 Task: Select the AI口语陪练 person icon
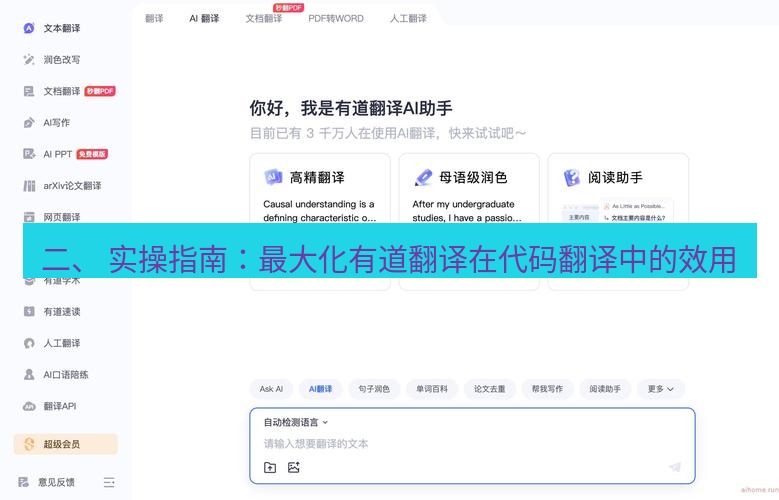29,375
